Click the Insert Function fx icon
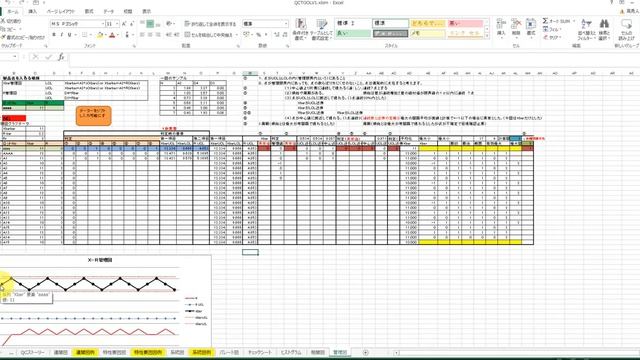 [61, 57]
